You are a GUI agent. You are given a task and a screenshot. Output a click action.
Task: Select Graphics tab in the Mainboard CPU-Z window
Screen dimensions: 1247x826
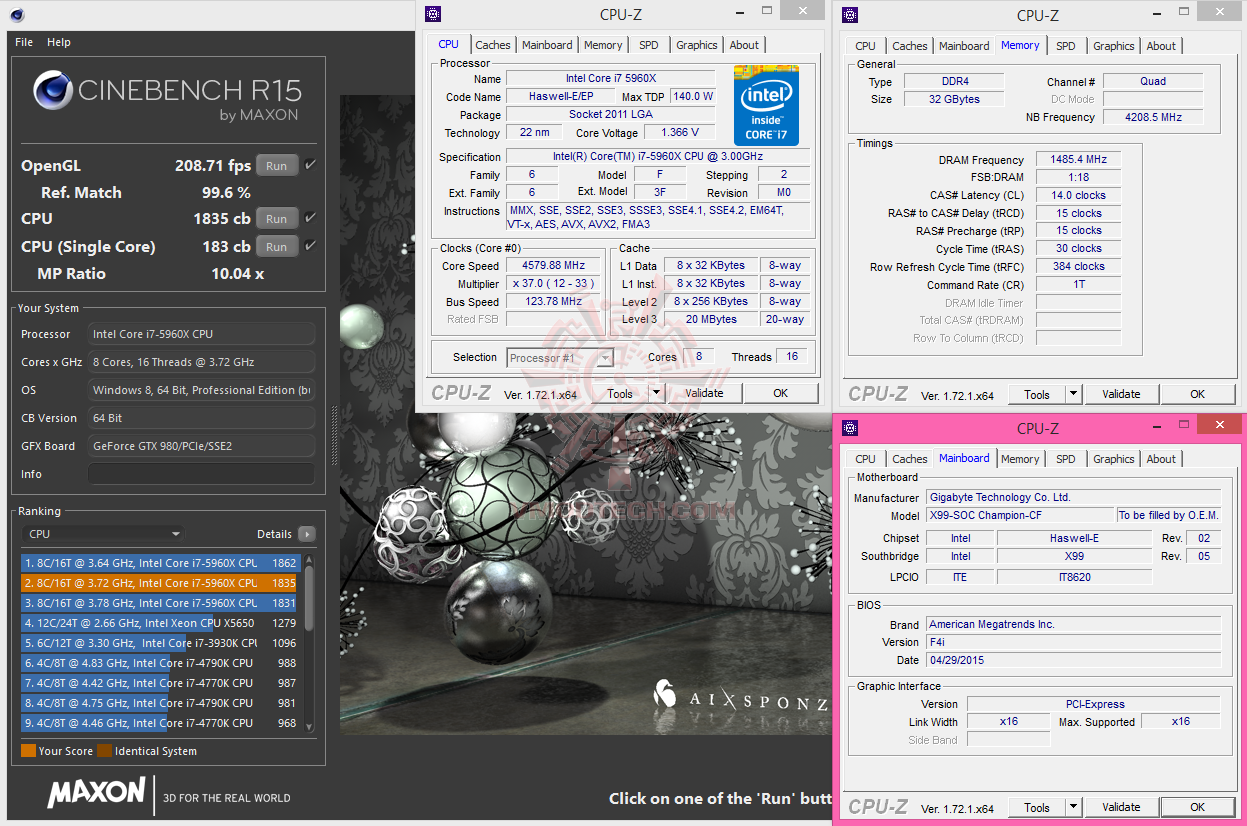[x=1114, y=459]
